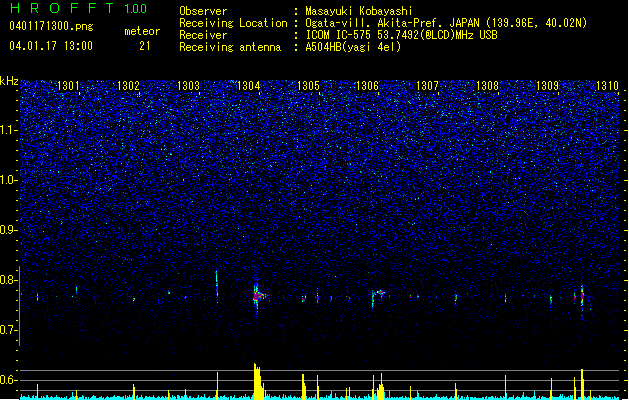
Task: Click the 1301 time marker
Action: click(68, 86)
